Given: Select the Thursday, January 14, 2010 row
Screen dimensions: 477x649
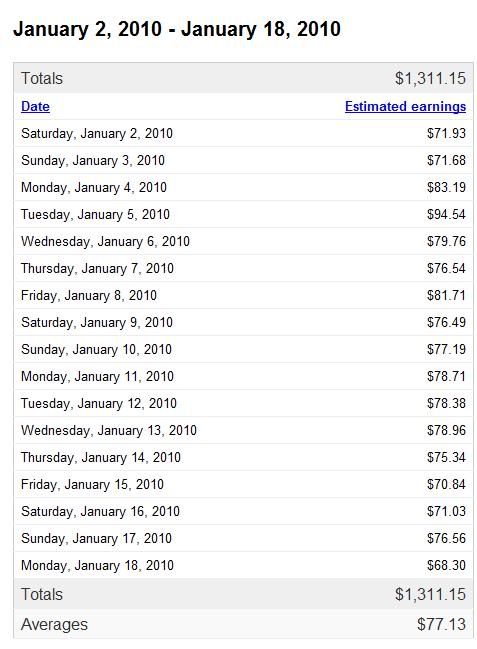Looking at the screenshot, I should [x=243, y=457].
